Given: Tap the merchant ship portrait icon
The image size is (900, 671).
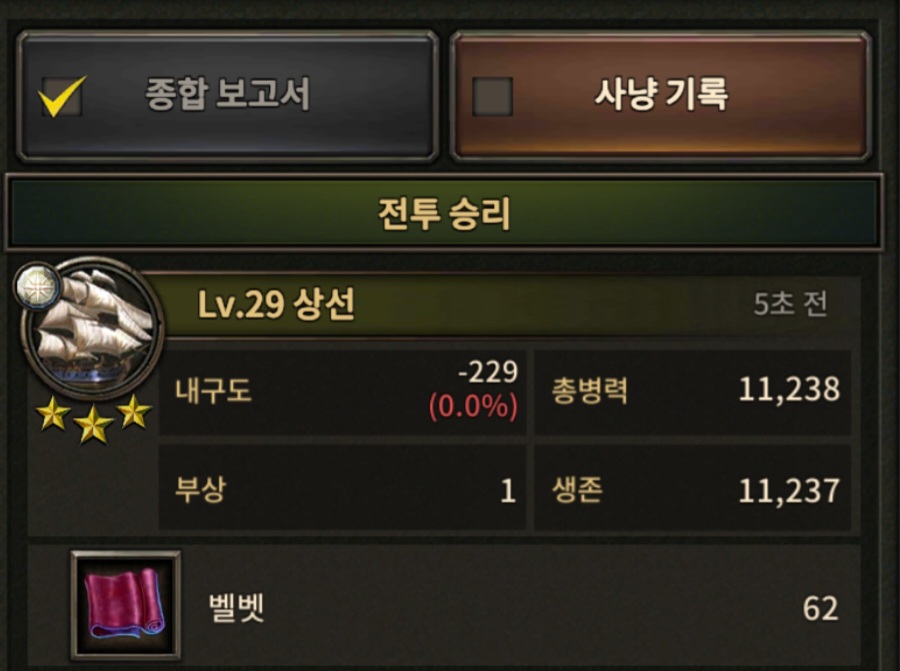Looking at the screenshot, I should point(92,329).
